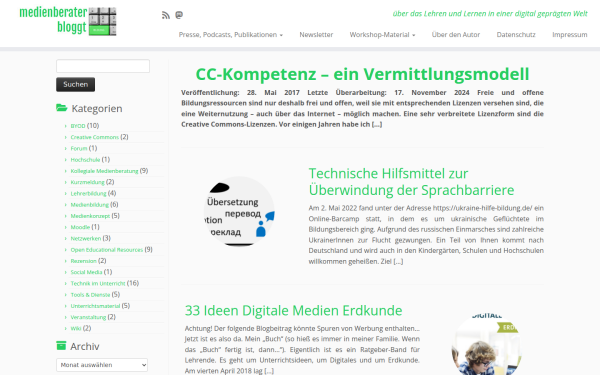Select the Medienbildung category
This screenshot has width=600, height=375.
coord(90,205)
